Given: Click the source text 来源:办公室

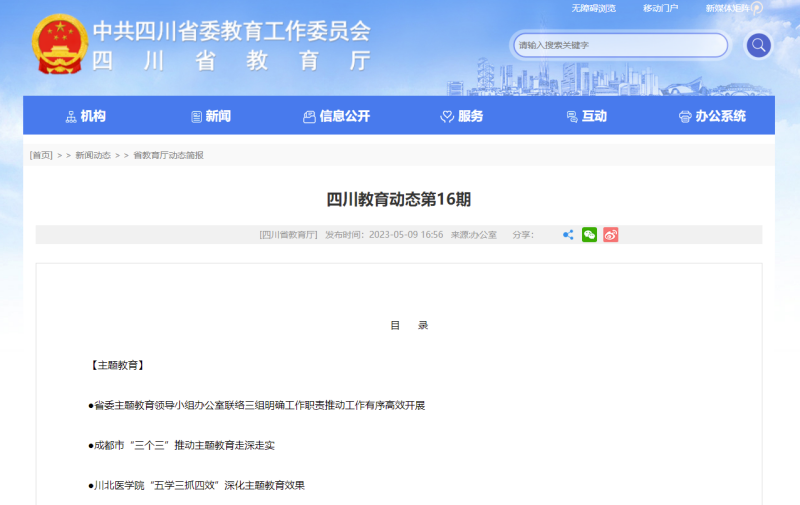Looking at the screenshot, I should pyautogui.click(x=473, y=235).
